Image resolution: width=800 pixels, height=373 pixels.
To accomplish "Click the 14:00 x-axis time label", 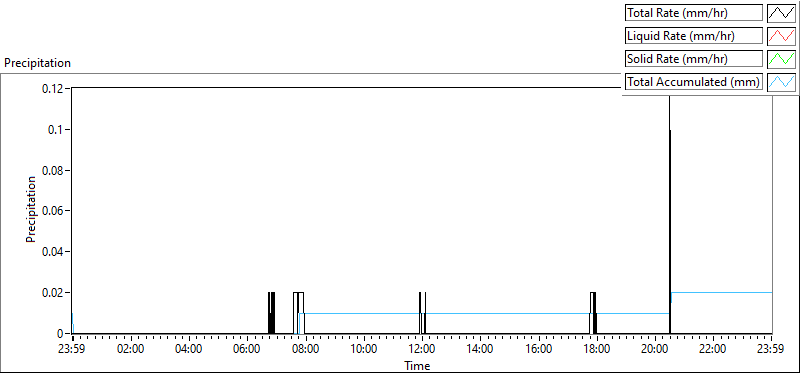I will click(x=480, y=350).
